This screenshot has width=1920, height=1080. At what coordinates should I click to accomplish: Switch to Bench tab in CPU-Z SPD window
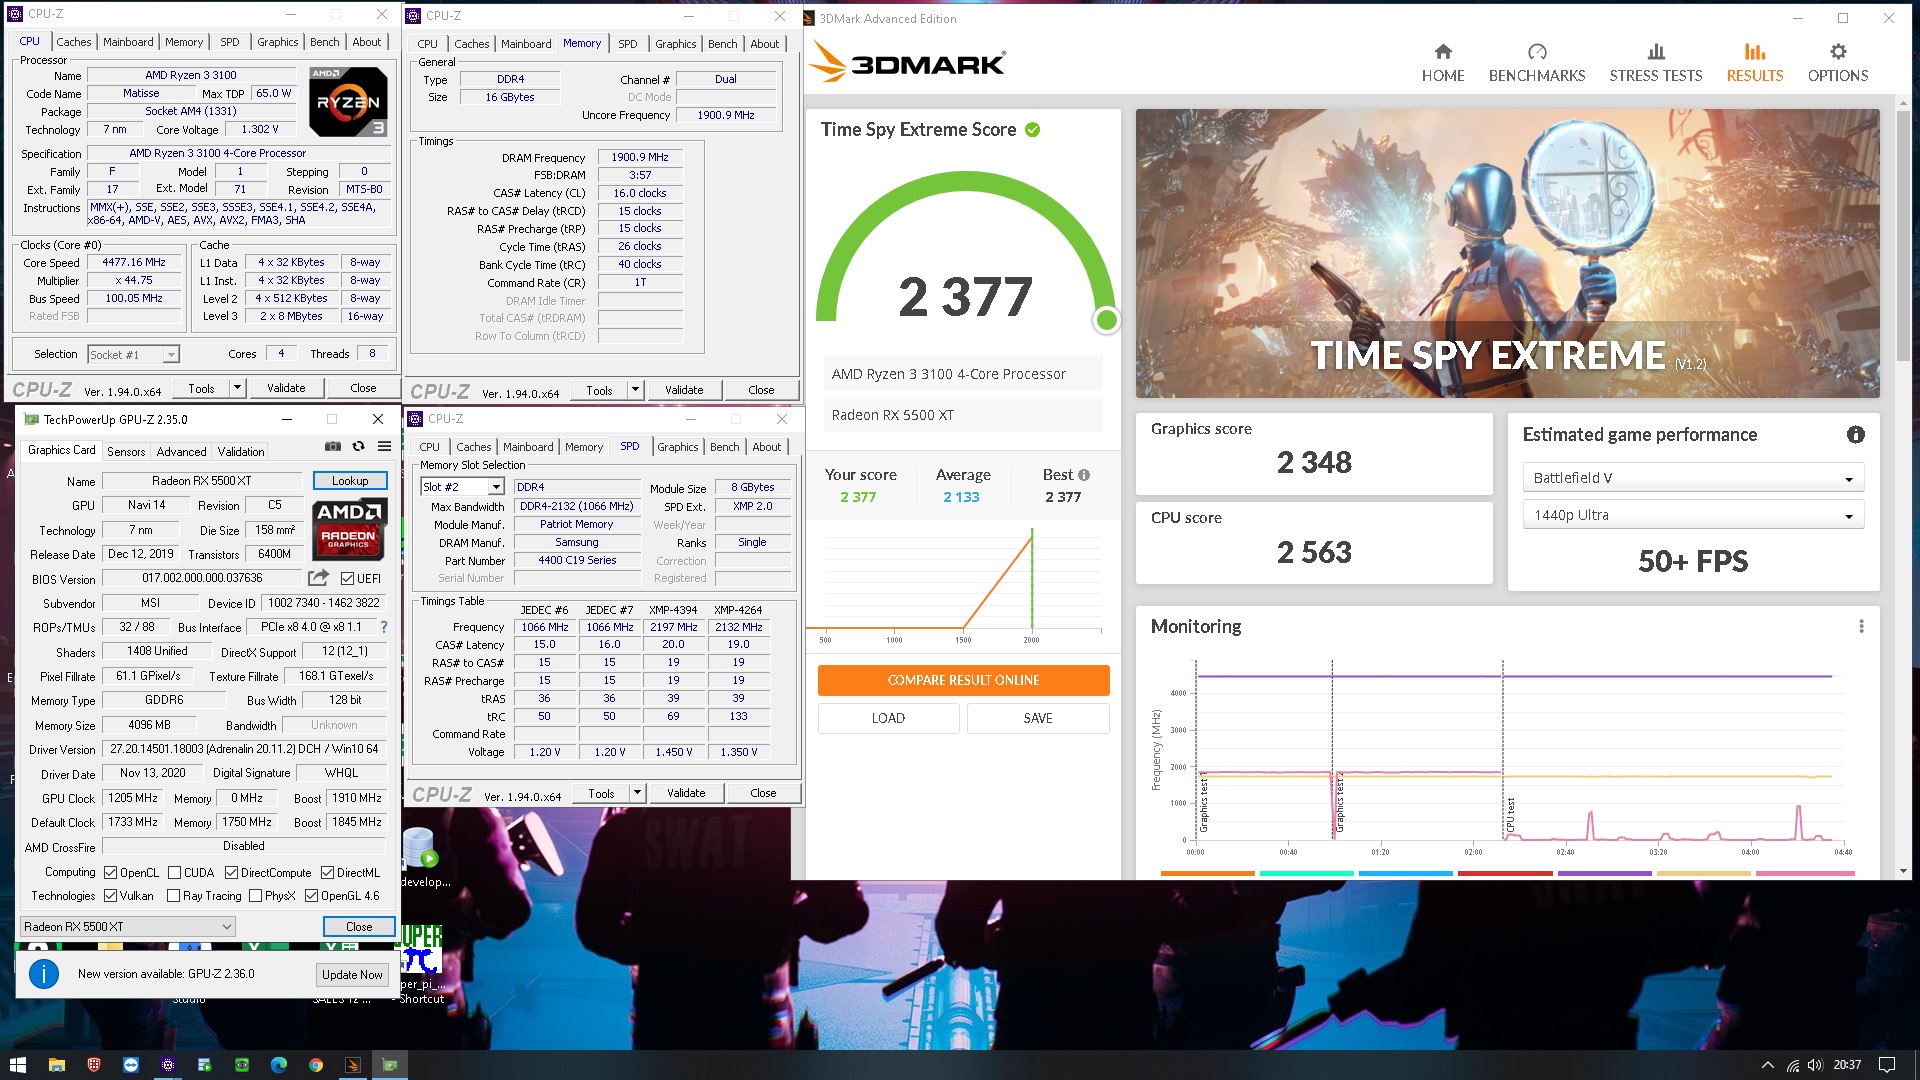pyautogui.click(x=725, y=447)
